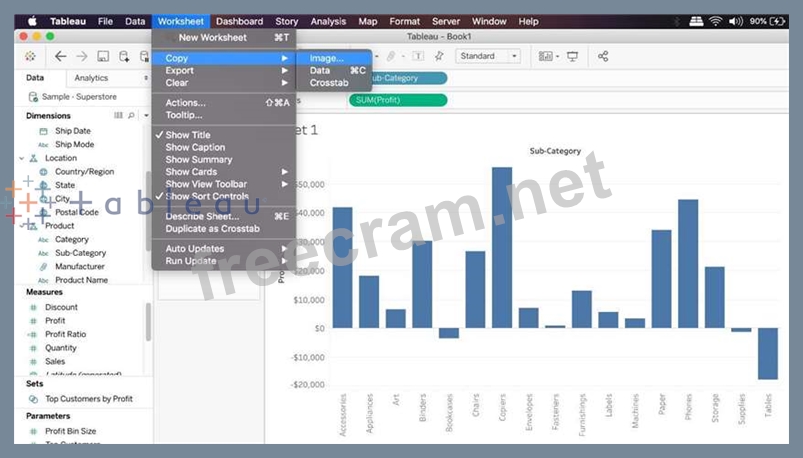Collapse the Location folder in Dimensions
Screen dimensions: 803x458
pyautogui.click(x=22, y=158)
